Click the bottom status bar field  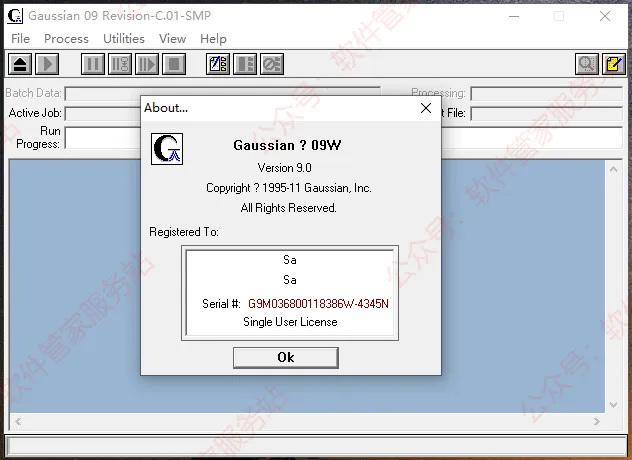click(316, 446)
